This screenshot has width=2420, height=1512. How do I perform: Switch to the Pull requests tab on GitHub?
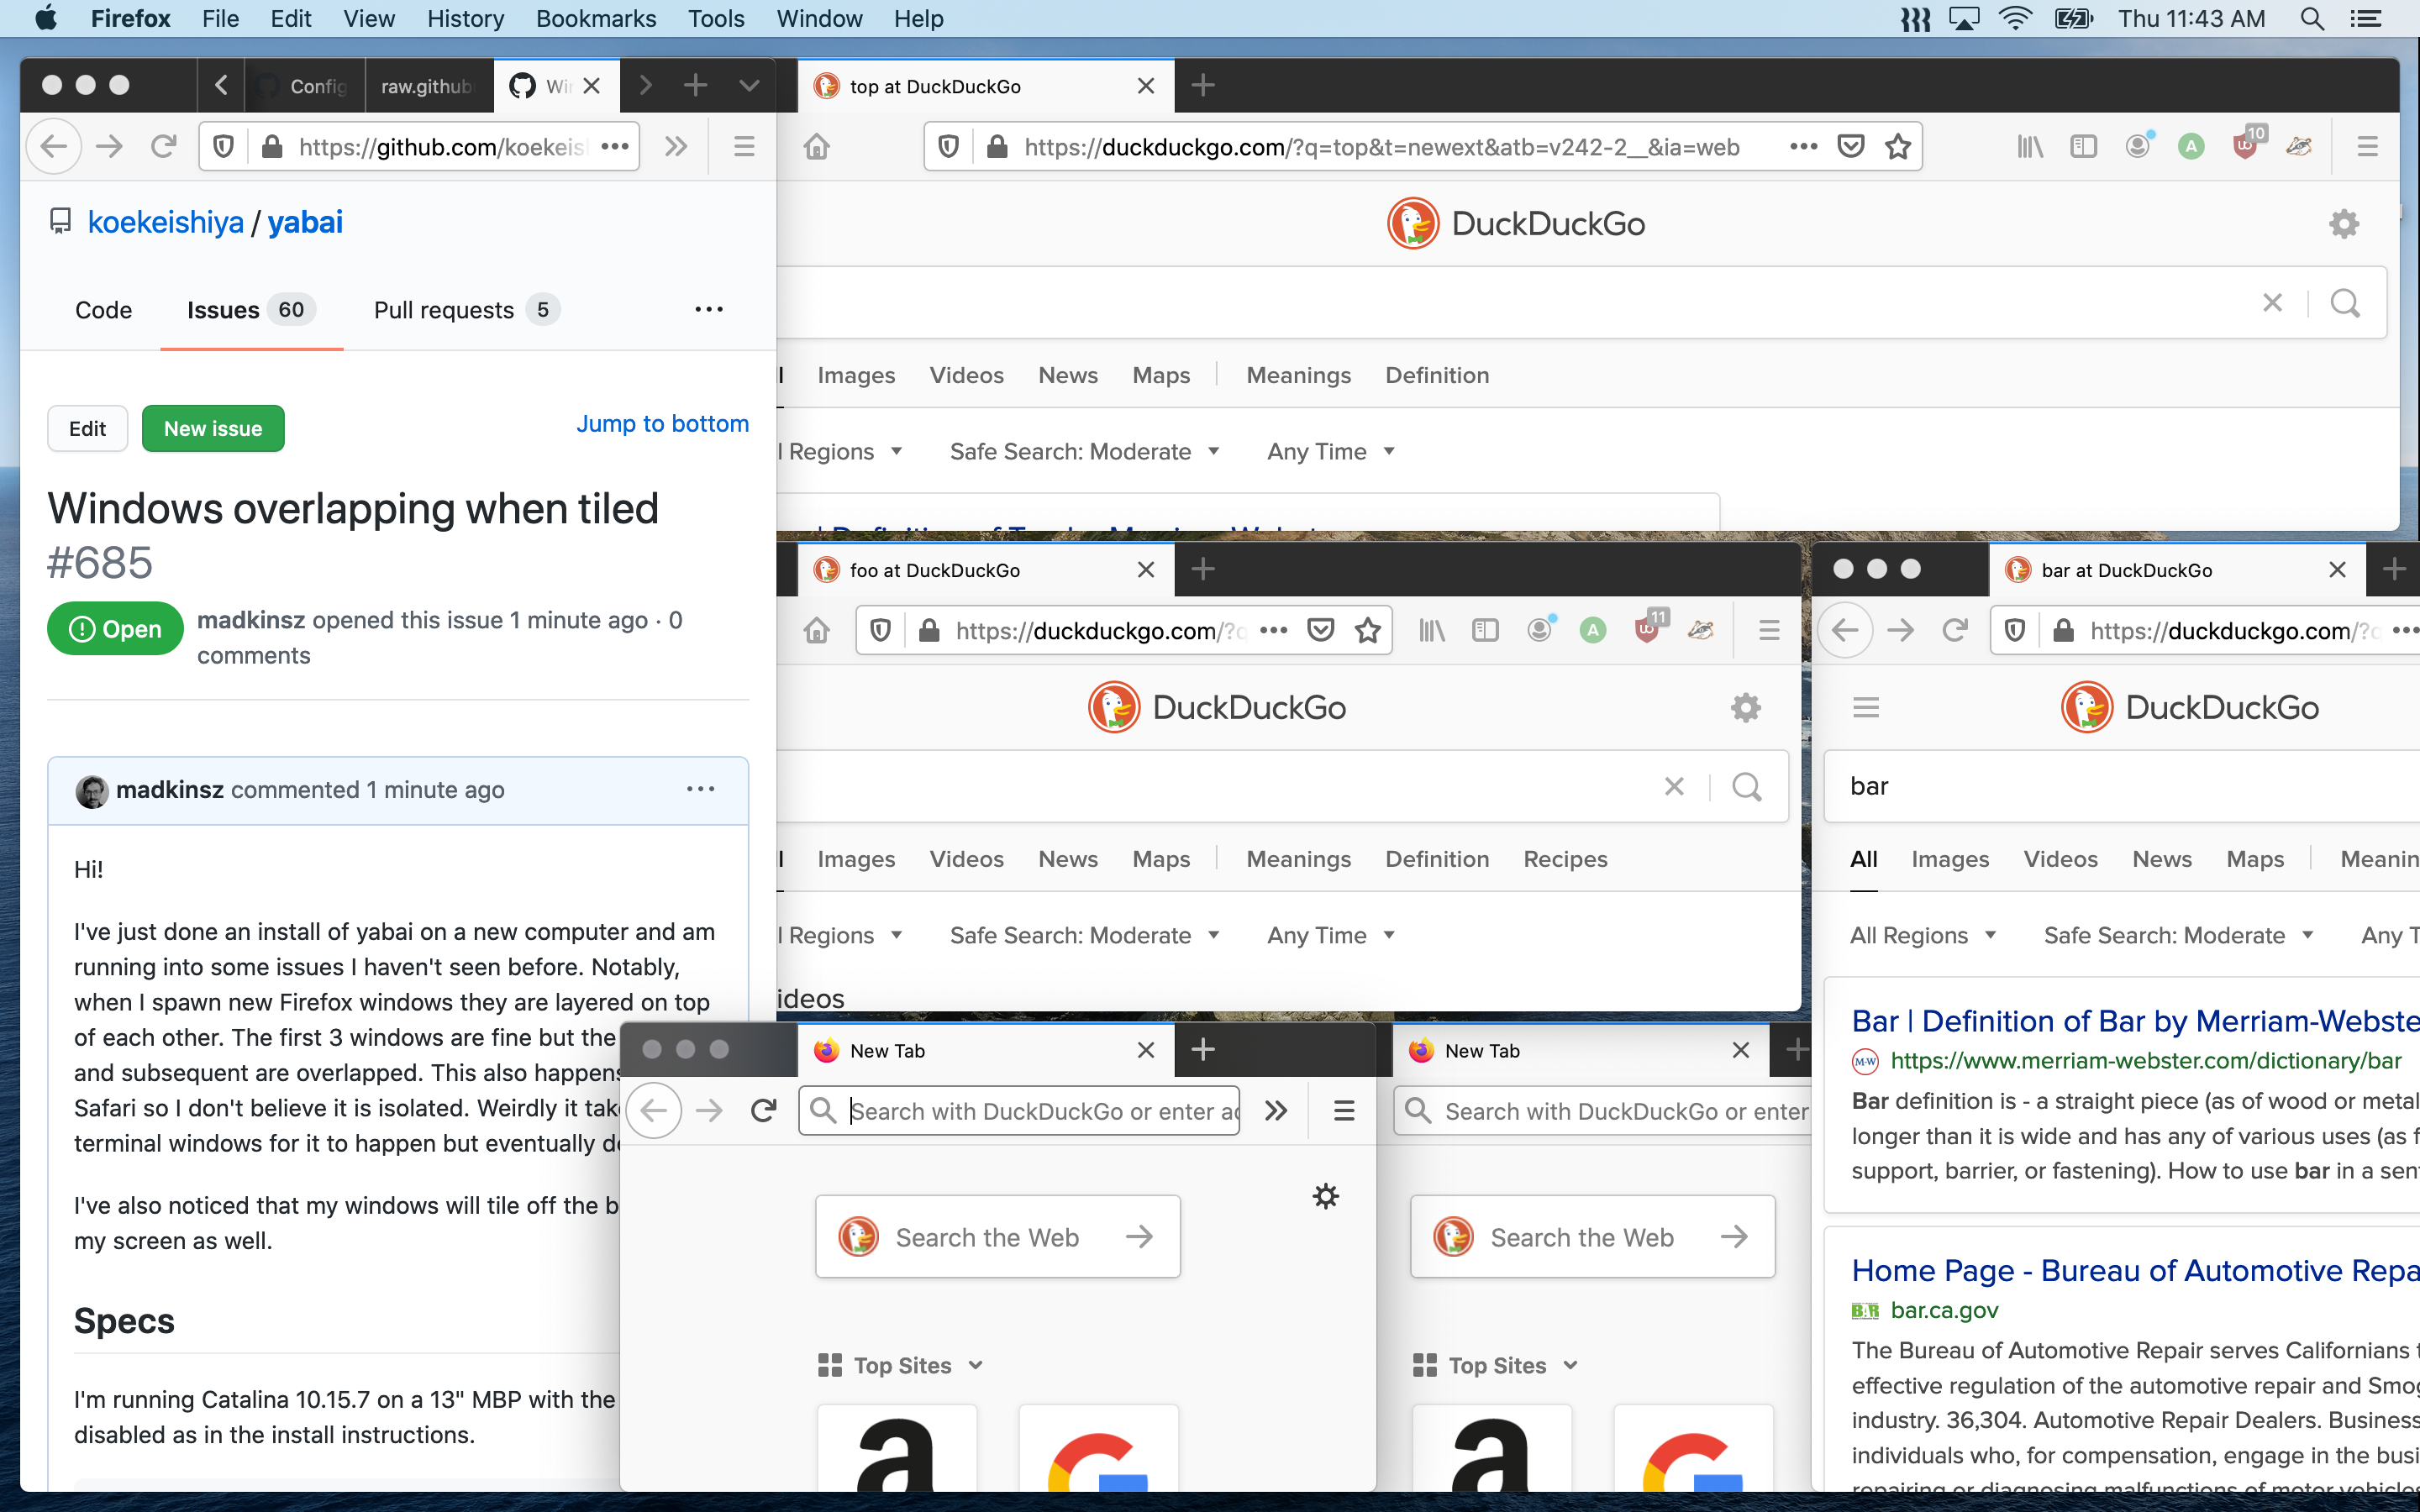(444, 310)
